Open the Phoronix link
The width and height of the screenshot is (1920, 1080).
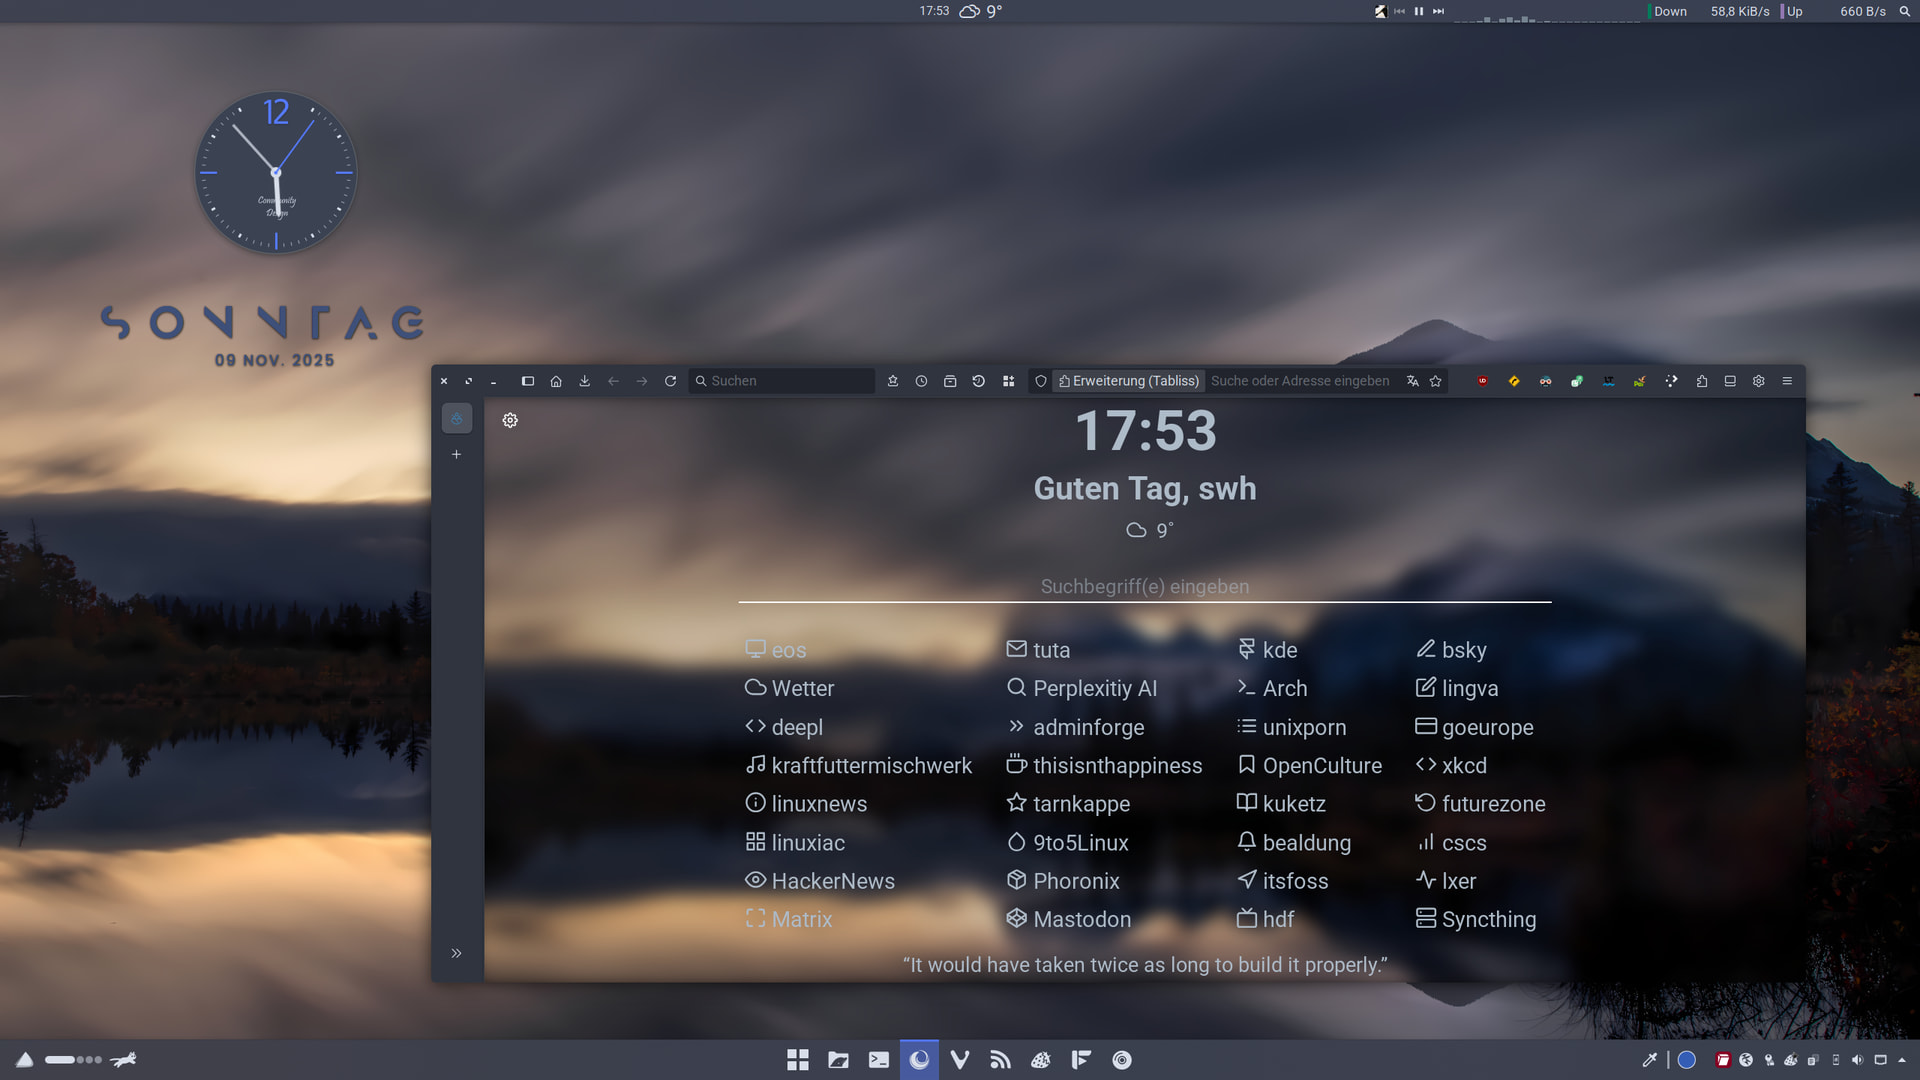1075,881
